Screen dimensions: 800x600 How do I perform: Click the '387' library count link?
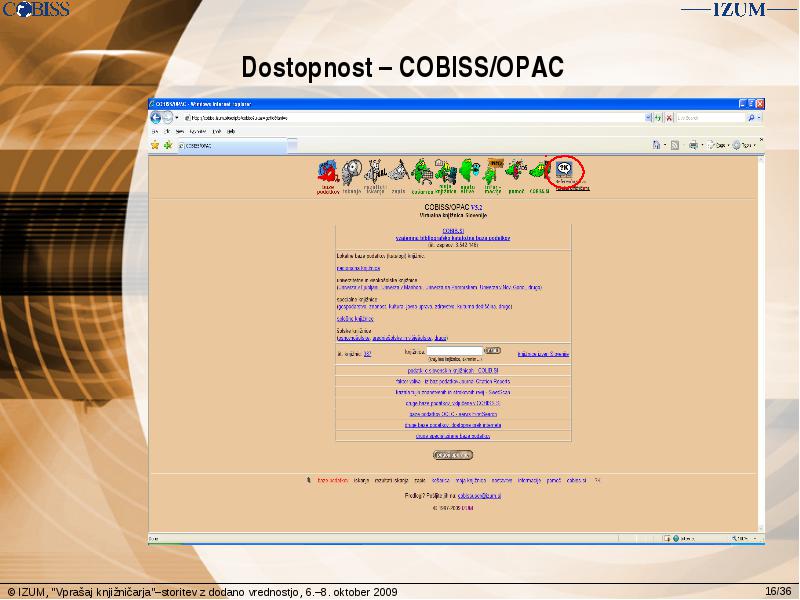tap(367, 354)
